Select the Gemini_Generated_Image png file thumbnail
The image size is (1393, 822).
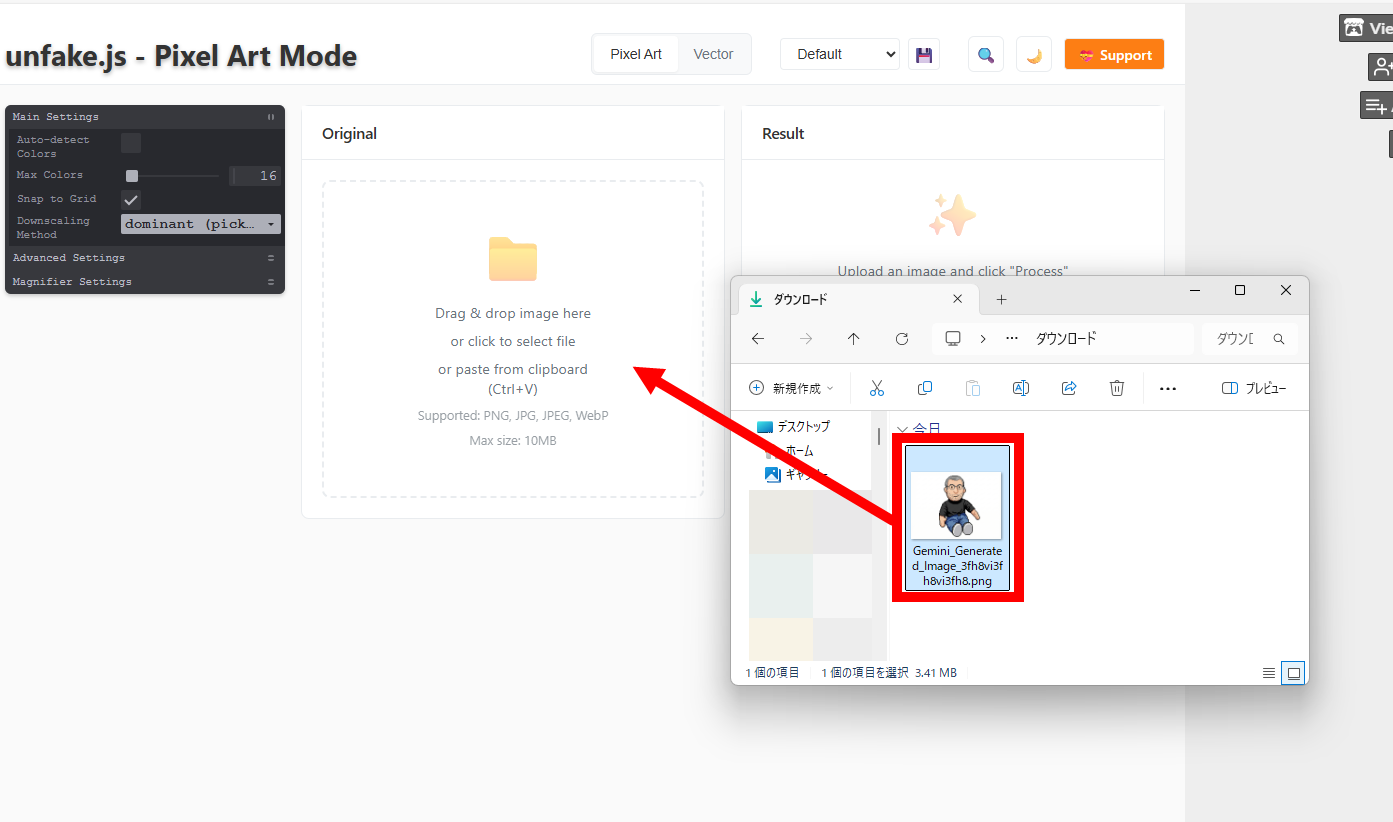(957, 517)
